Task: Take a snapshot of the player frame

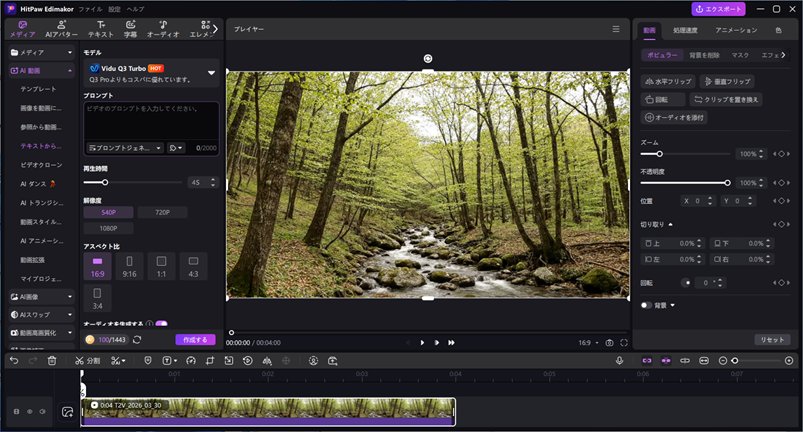Action: (x=609, y=342)
